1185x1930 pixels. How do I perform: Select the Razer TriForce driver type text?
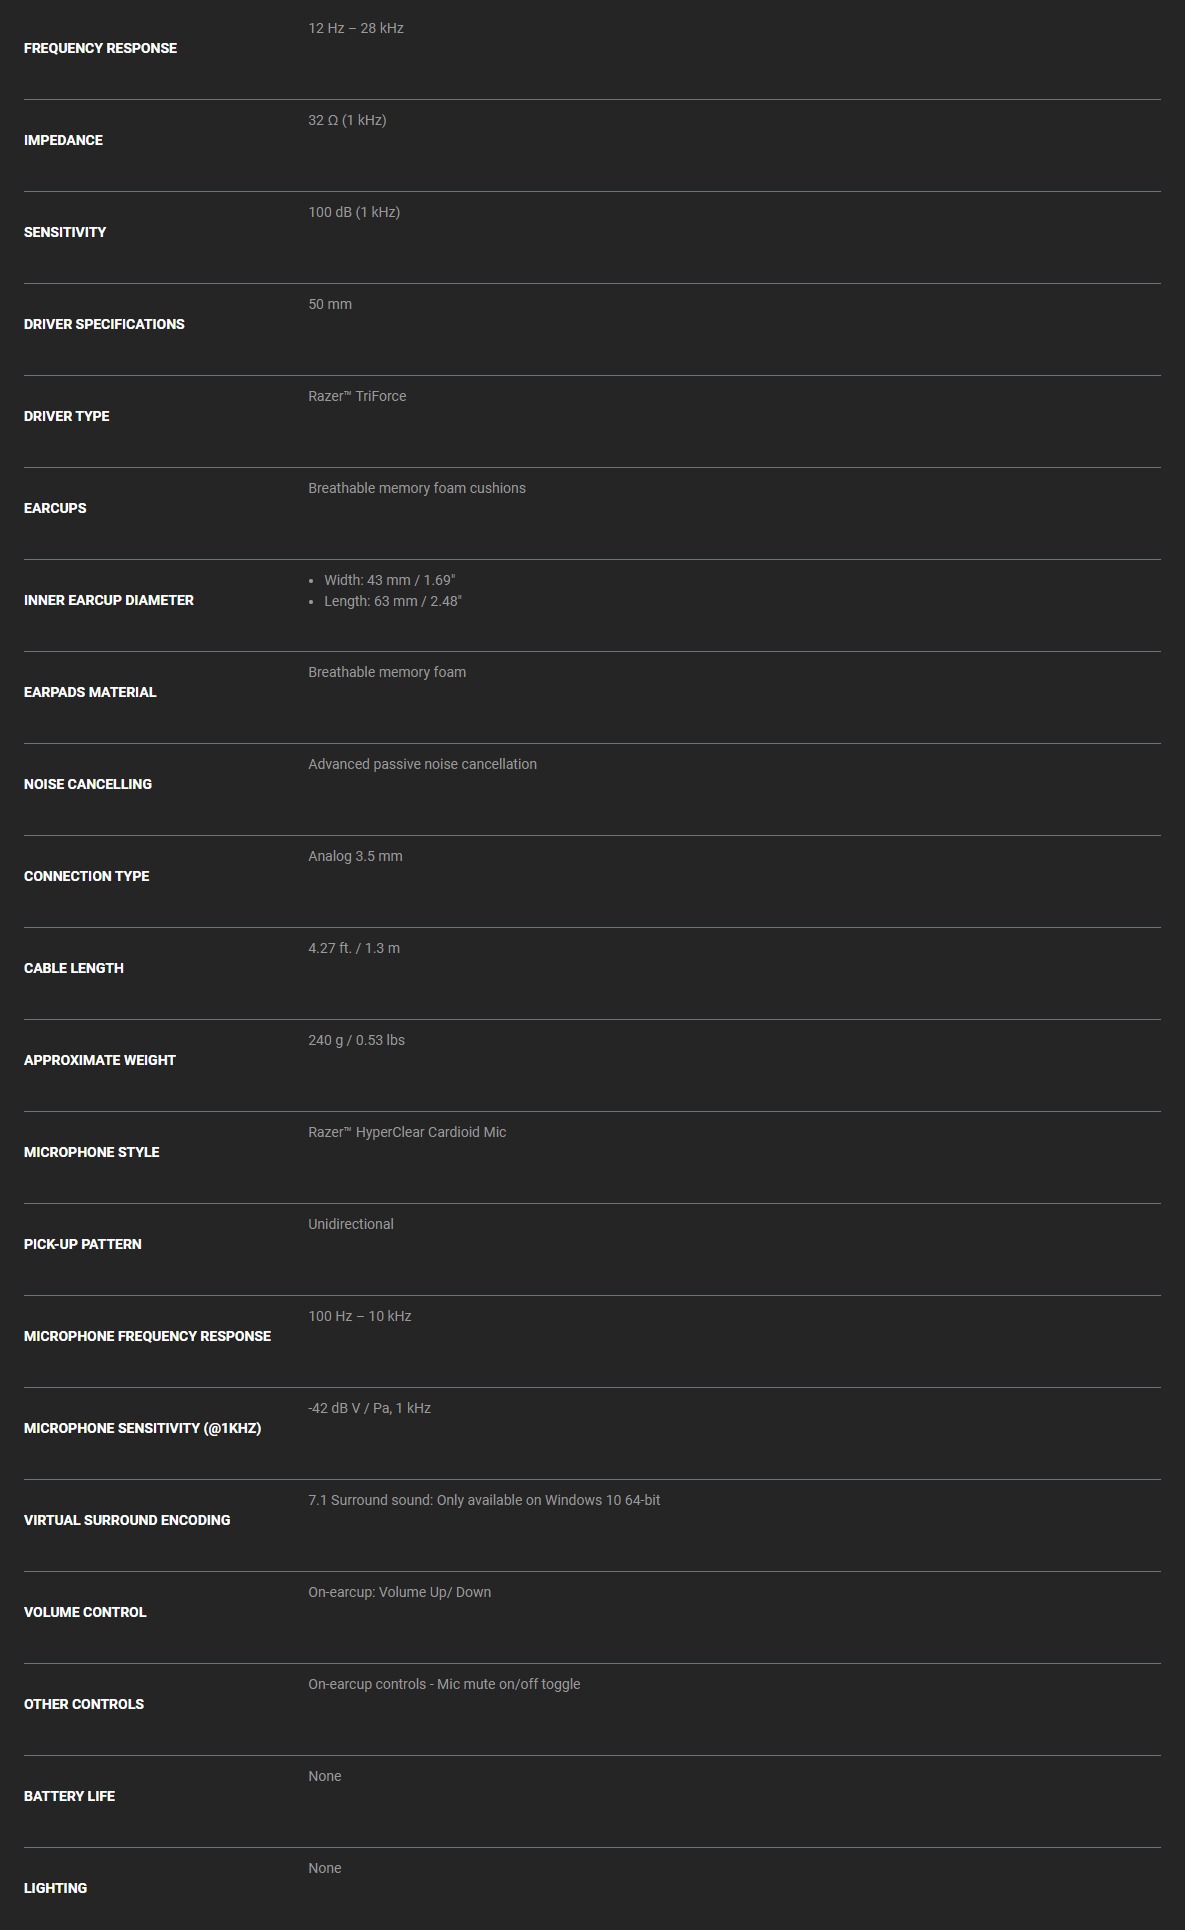click(357, 396)
